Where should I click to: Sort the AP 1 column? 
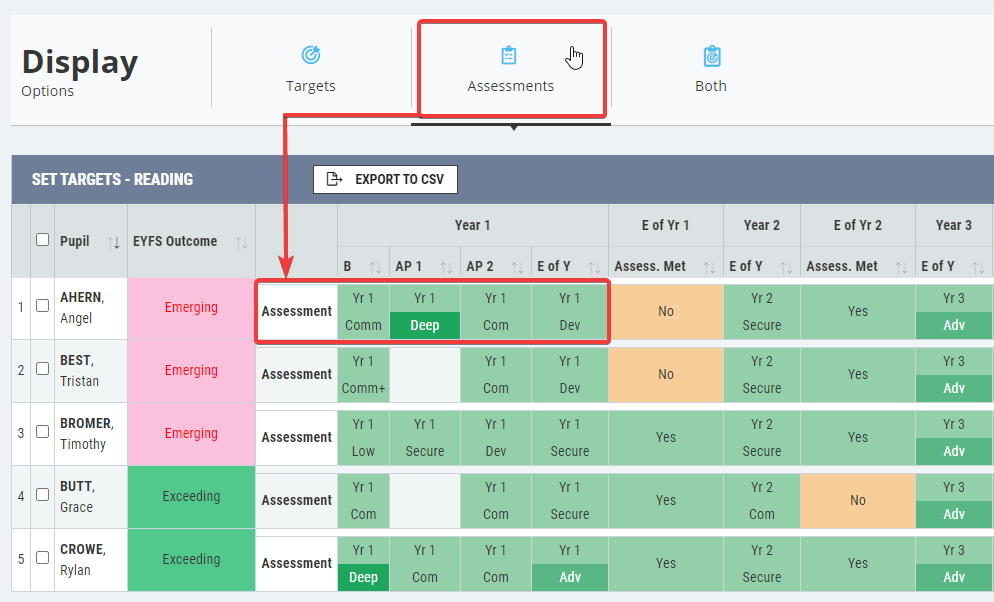pos(446,267)
